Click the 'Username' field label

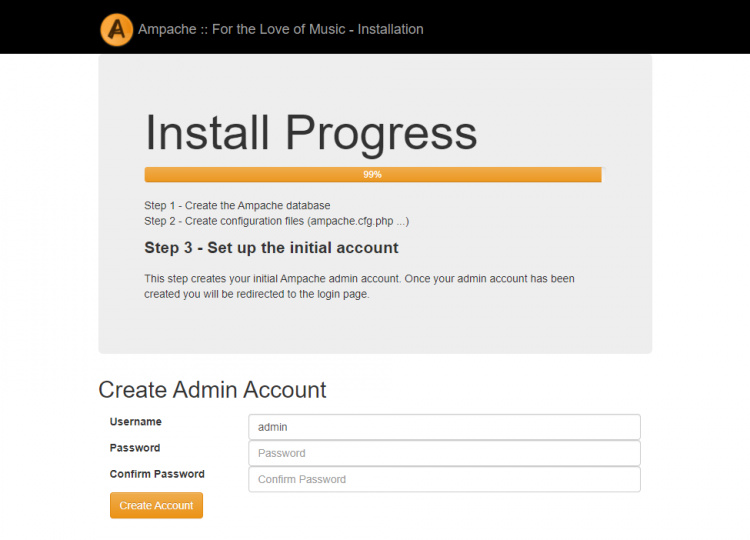tap(136, 422)
